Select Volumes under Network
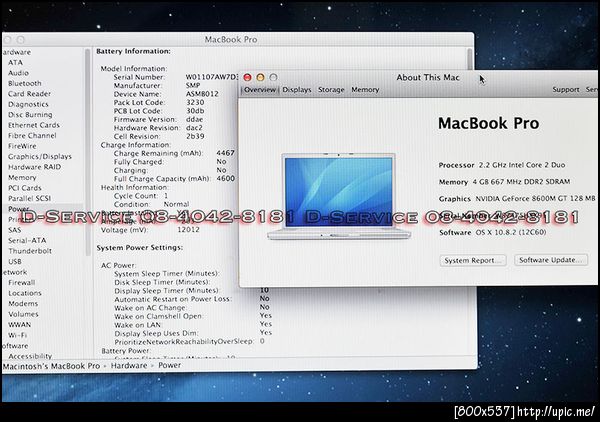Viewport: 600px width, 422px height. 23,314
